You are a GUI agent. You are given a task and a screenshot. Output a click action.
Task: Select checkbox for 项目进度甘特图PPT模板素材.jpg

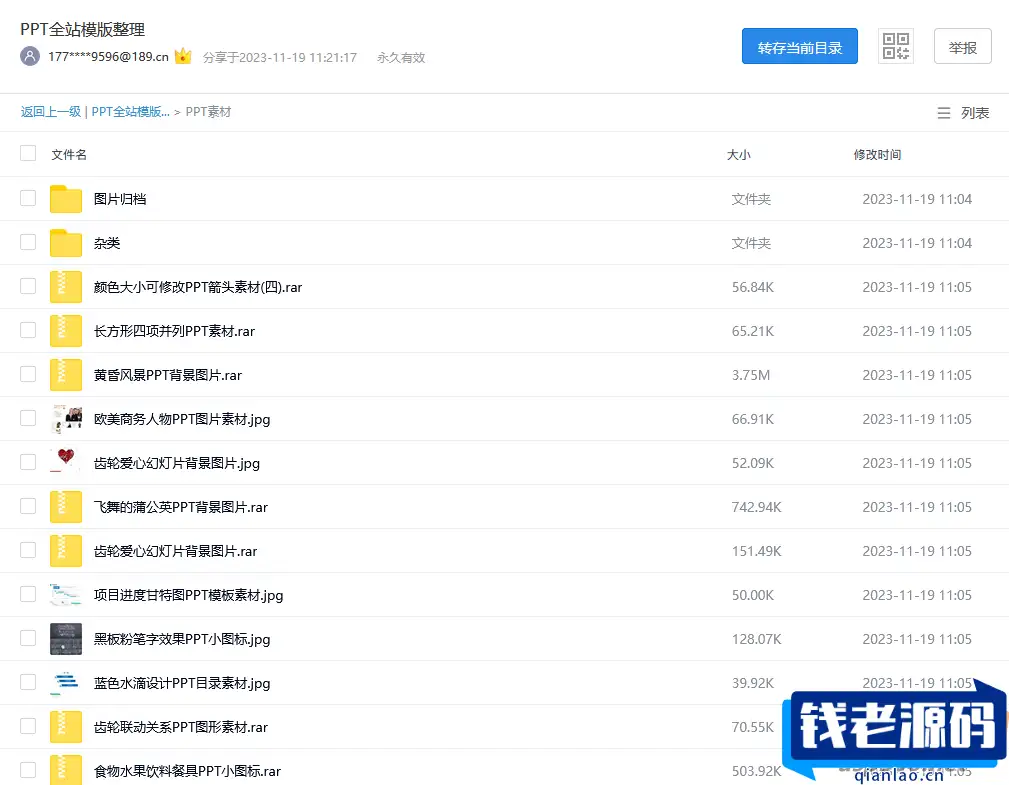click(28, 594)
